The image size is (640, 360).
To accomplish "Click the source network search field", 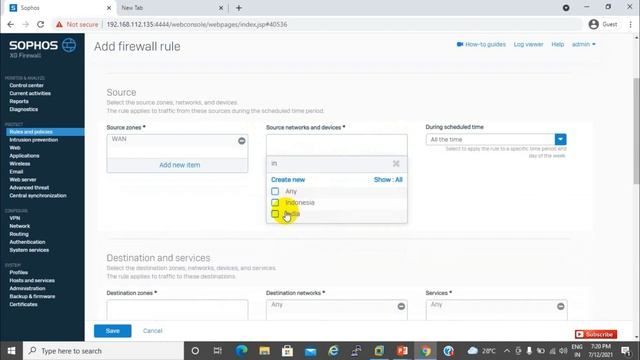I will (331, 164).
